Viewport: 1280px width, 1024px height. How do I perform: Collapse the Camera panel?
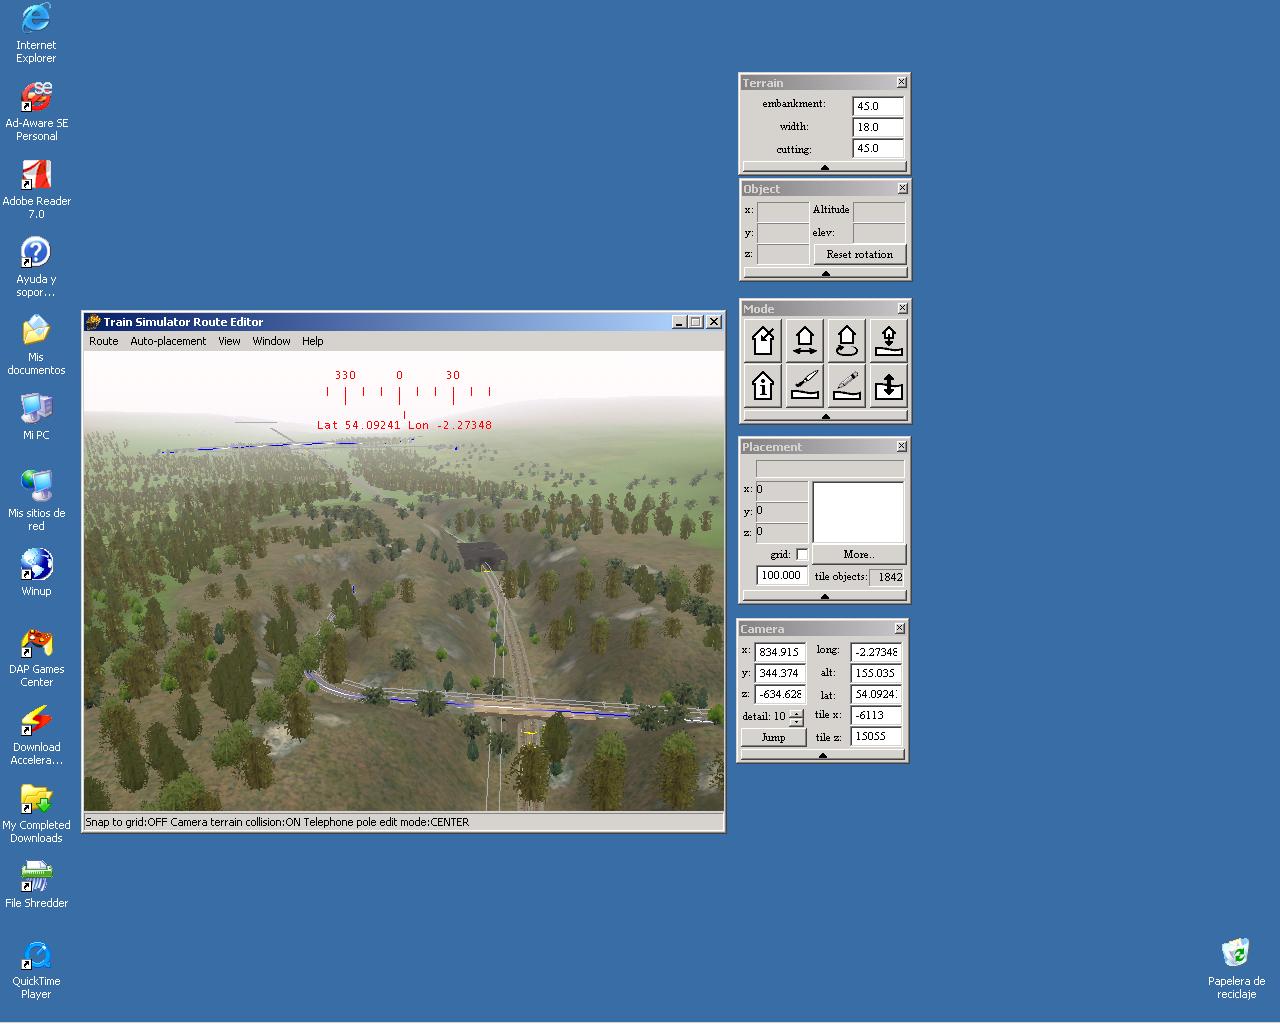(822, 756)
